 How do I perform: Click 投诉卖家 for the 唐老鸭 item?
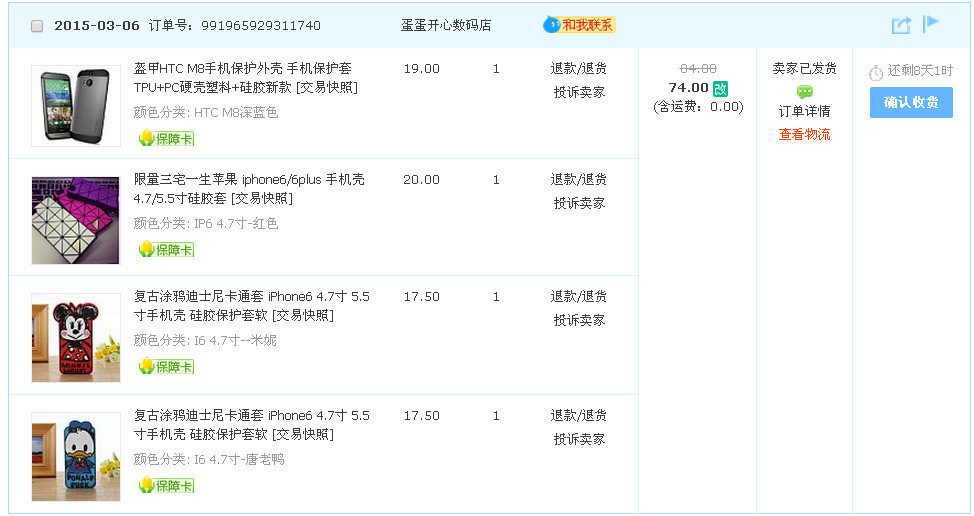pos(579,439)
